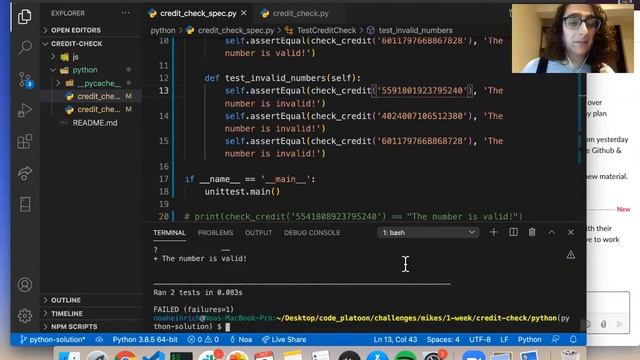This screenshot has width=640, height=360.
Task: Click the notifications bell in status bar
Action: [x=573, y=339]
